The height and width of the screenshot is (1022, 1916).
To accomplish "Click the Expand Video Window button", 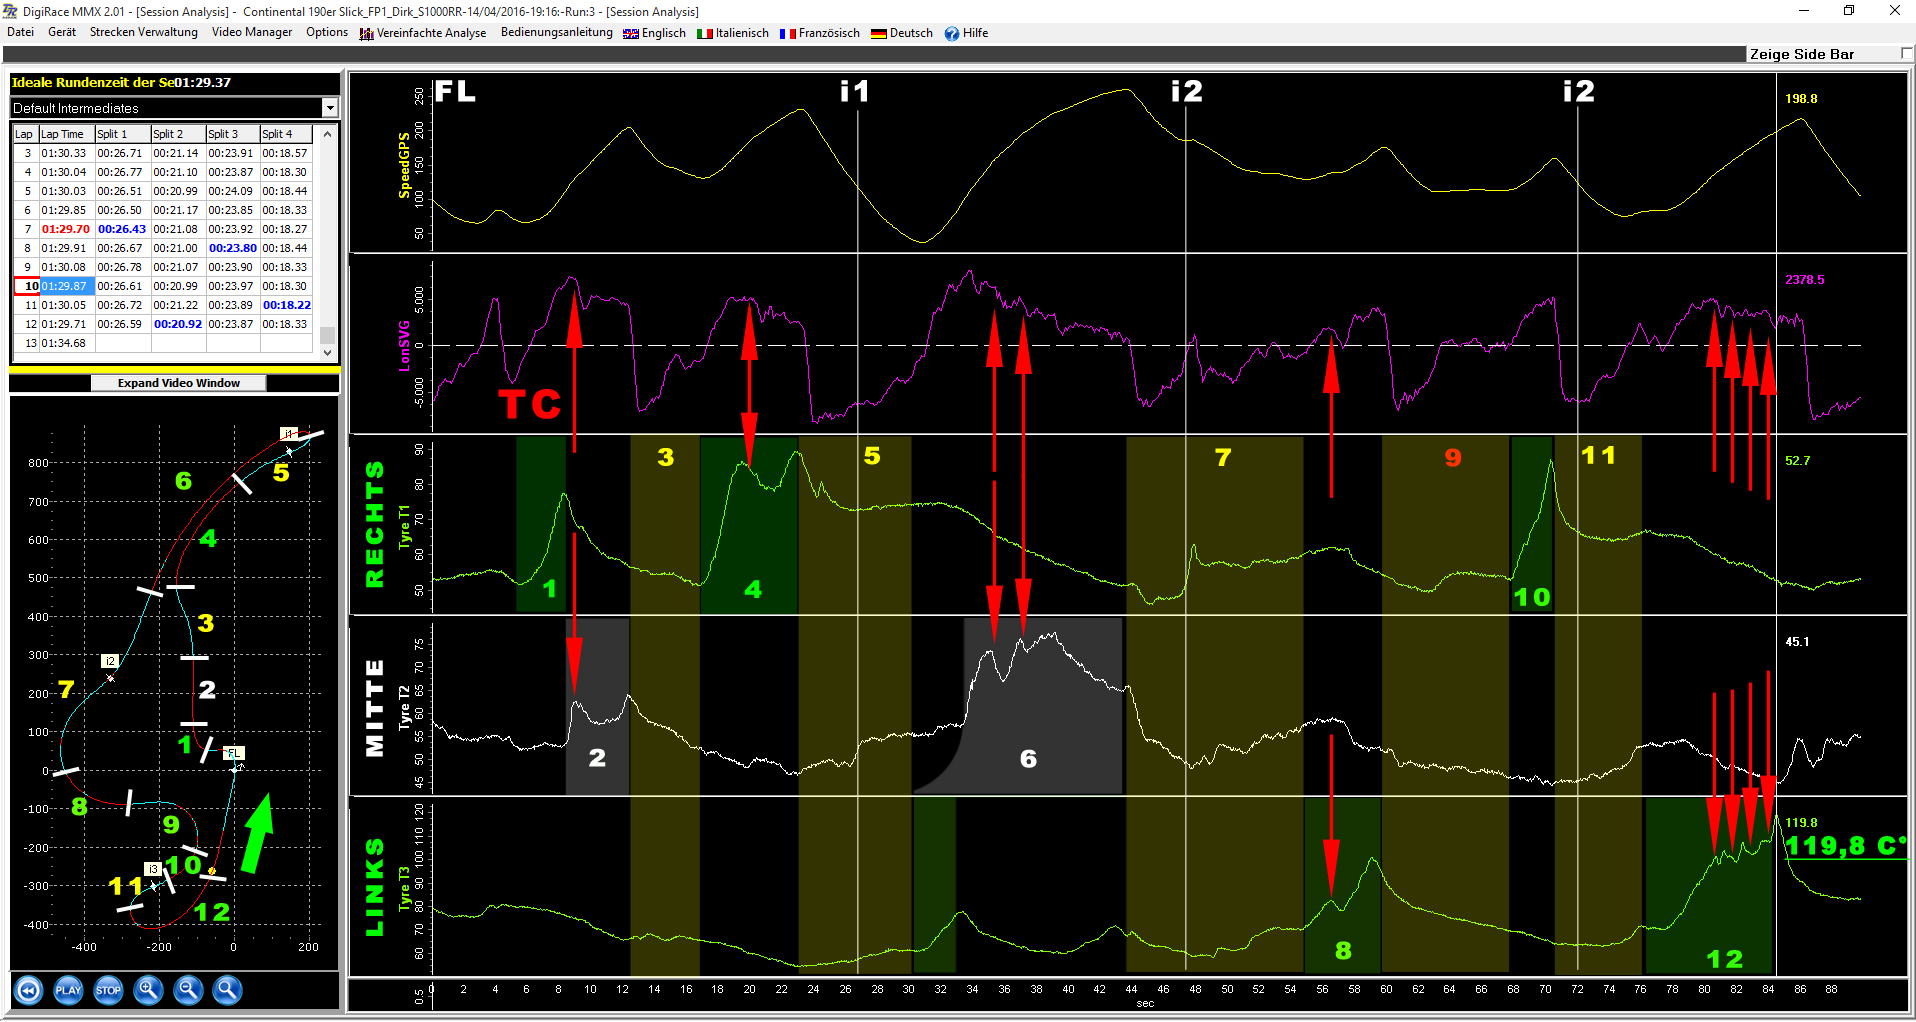I will (x=178, y=383).
